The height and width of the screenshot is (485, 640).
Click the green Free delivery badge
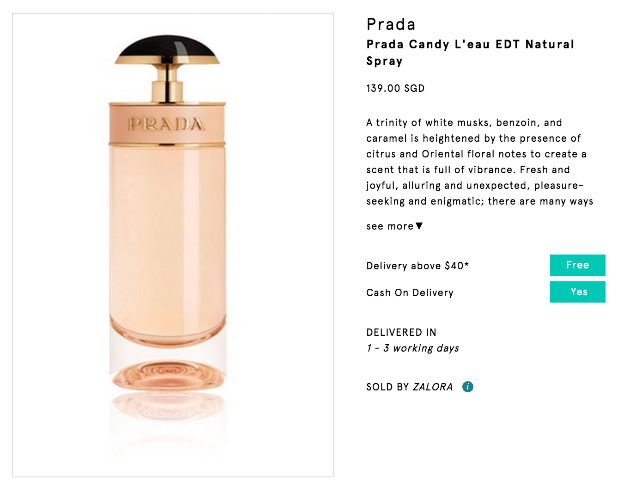(x=577, y=265)
